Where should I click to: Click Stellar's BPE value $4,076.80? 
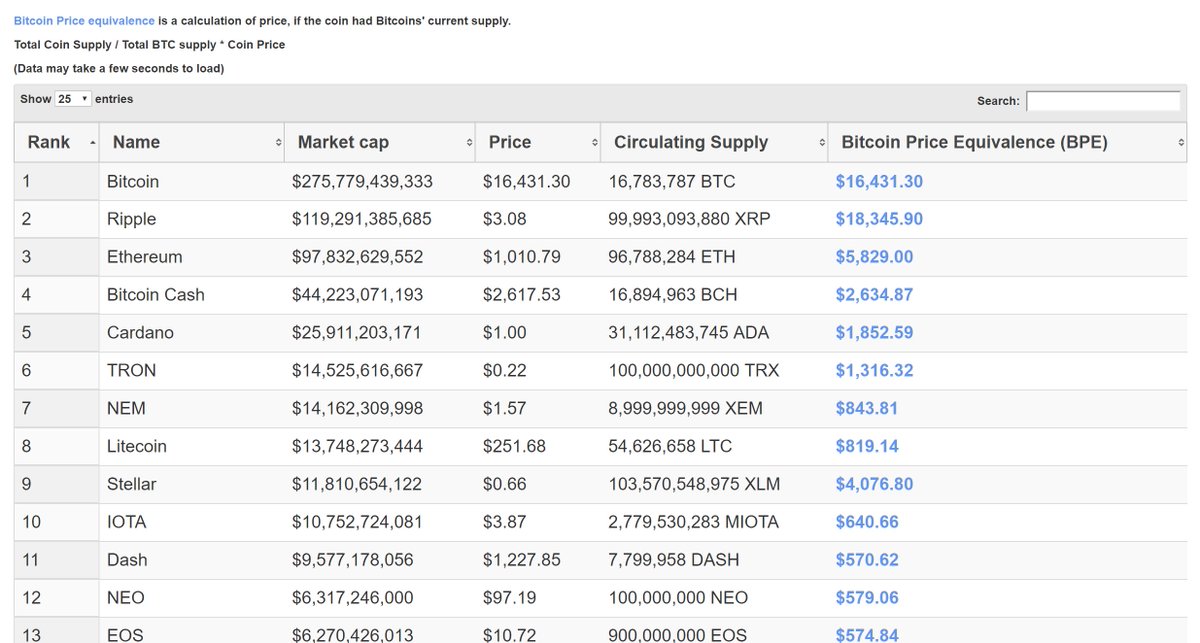874,484
